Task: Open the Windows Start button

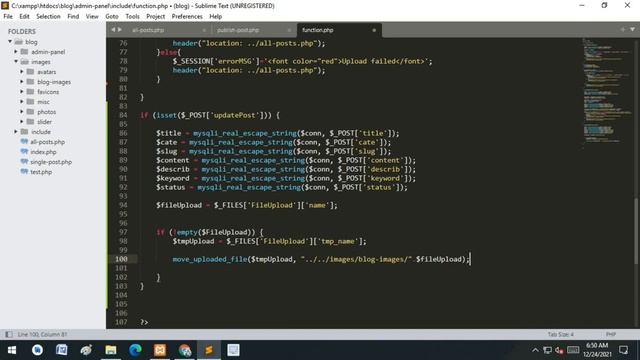Action: [x=12, y=350]
